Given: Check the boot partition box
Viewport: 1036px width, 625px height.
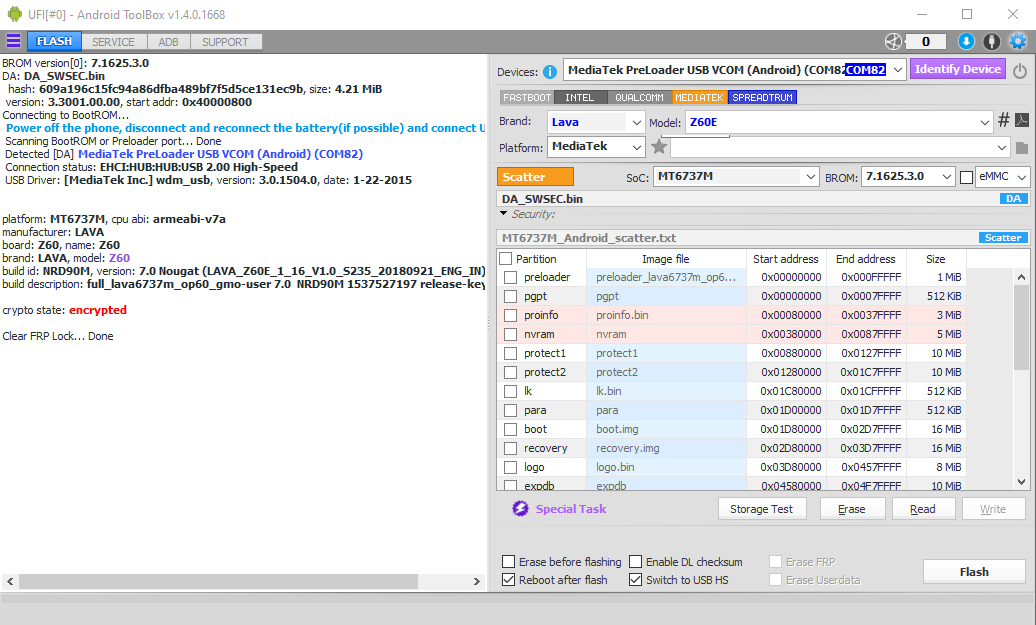Looking at the screenshot, I should coord(510,429).
